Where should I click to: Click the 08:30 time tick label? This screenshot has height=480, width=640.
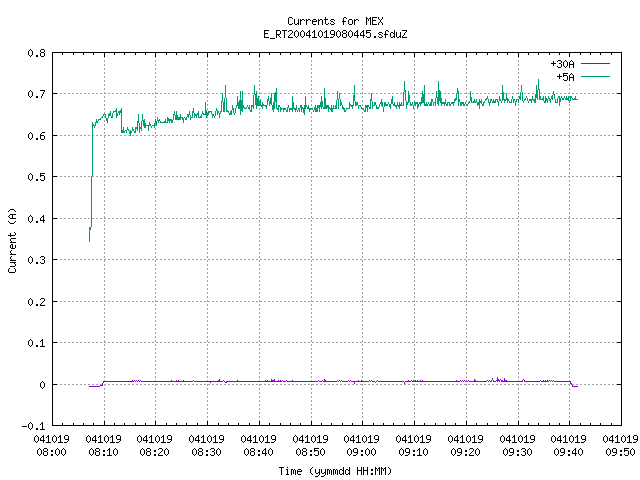click(207, 452)
